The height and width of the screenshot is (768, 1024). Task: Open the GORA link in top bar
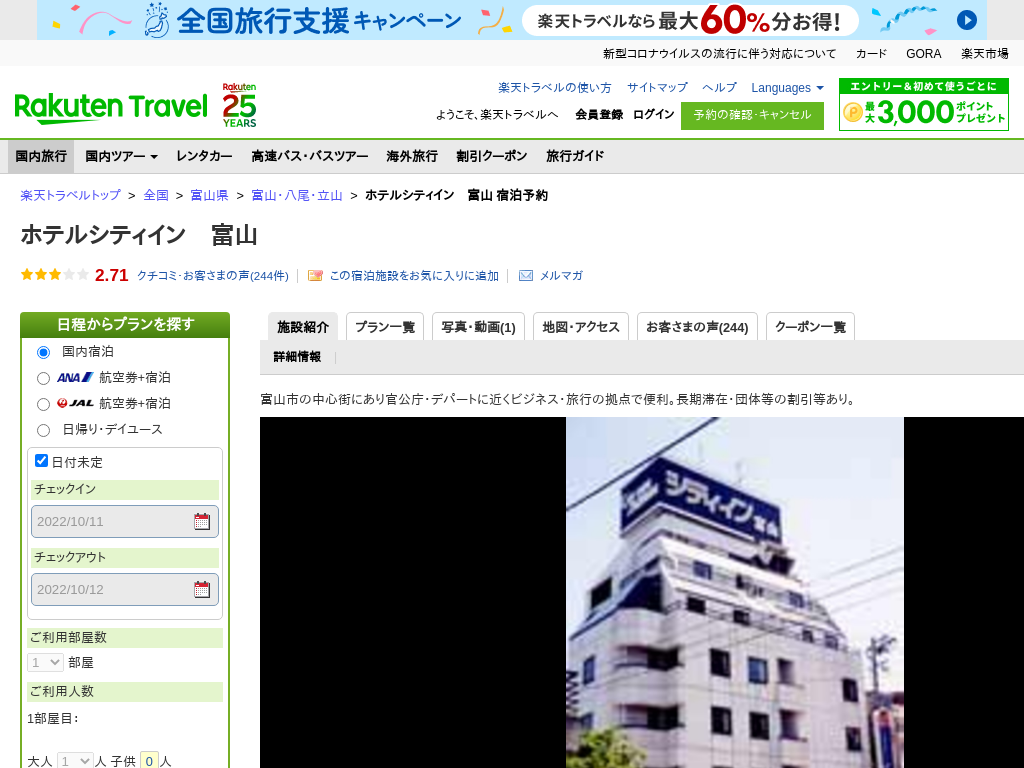(923, 54)
